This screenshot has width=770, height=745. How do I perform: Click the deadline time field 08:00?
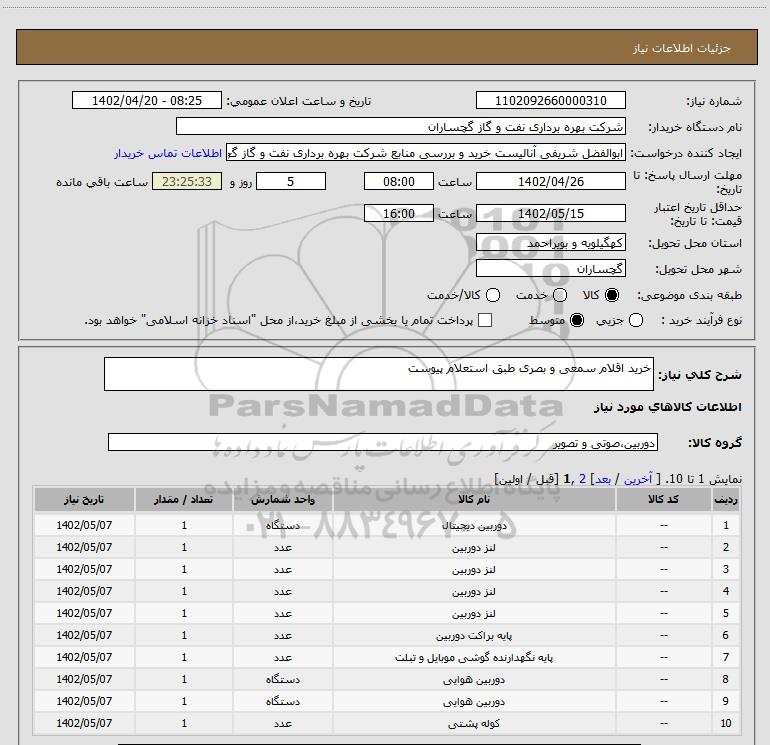tap(399, 181)
